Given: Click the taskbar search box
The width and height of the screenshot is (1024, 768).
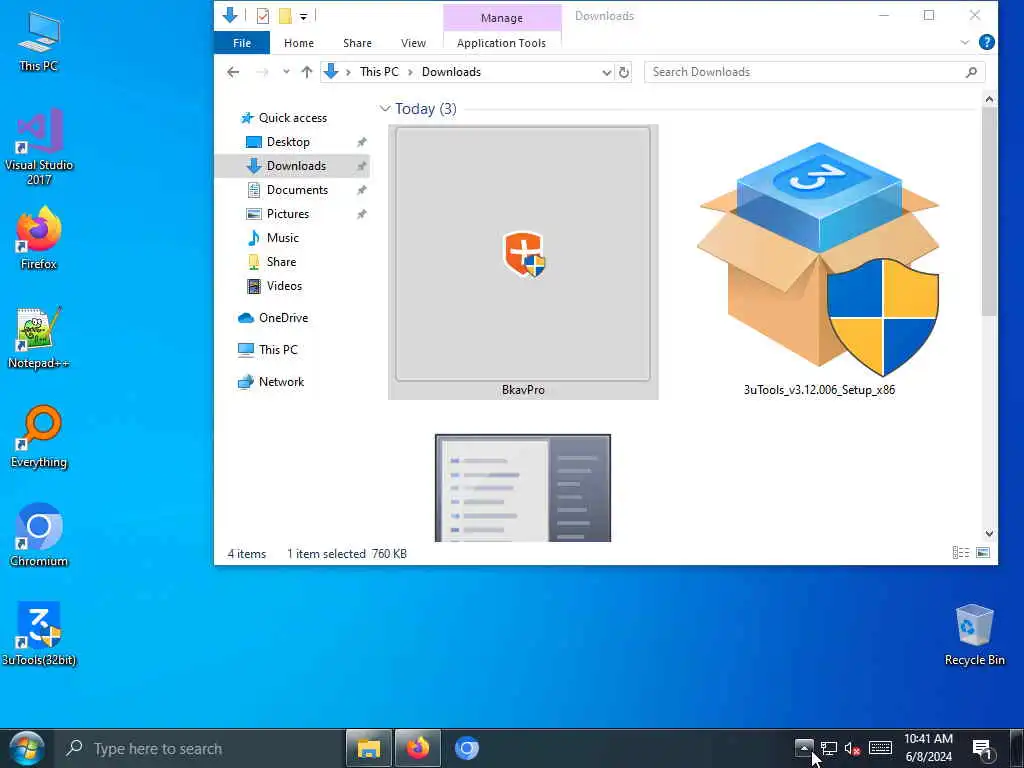Looking at the screenshot, I should point(199,748).
